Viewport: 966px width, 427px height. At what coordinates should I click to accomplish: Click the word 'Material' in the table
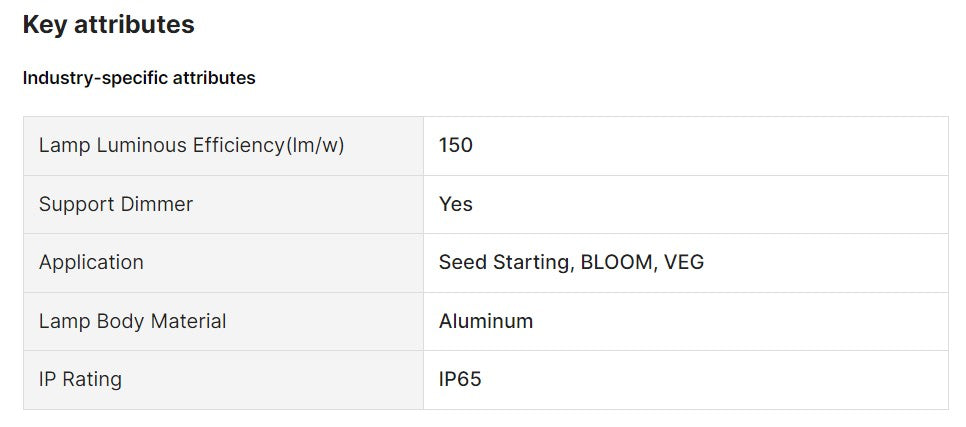pos(188,321)
